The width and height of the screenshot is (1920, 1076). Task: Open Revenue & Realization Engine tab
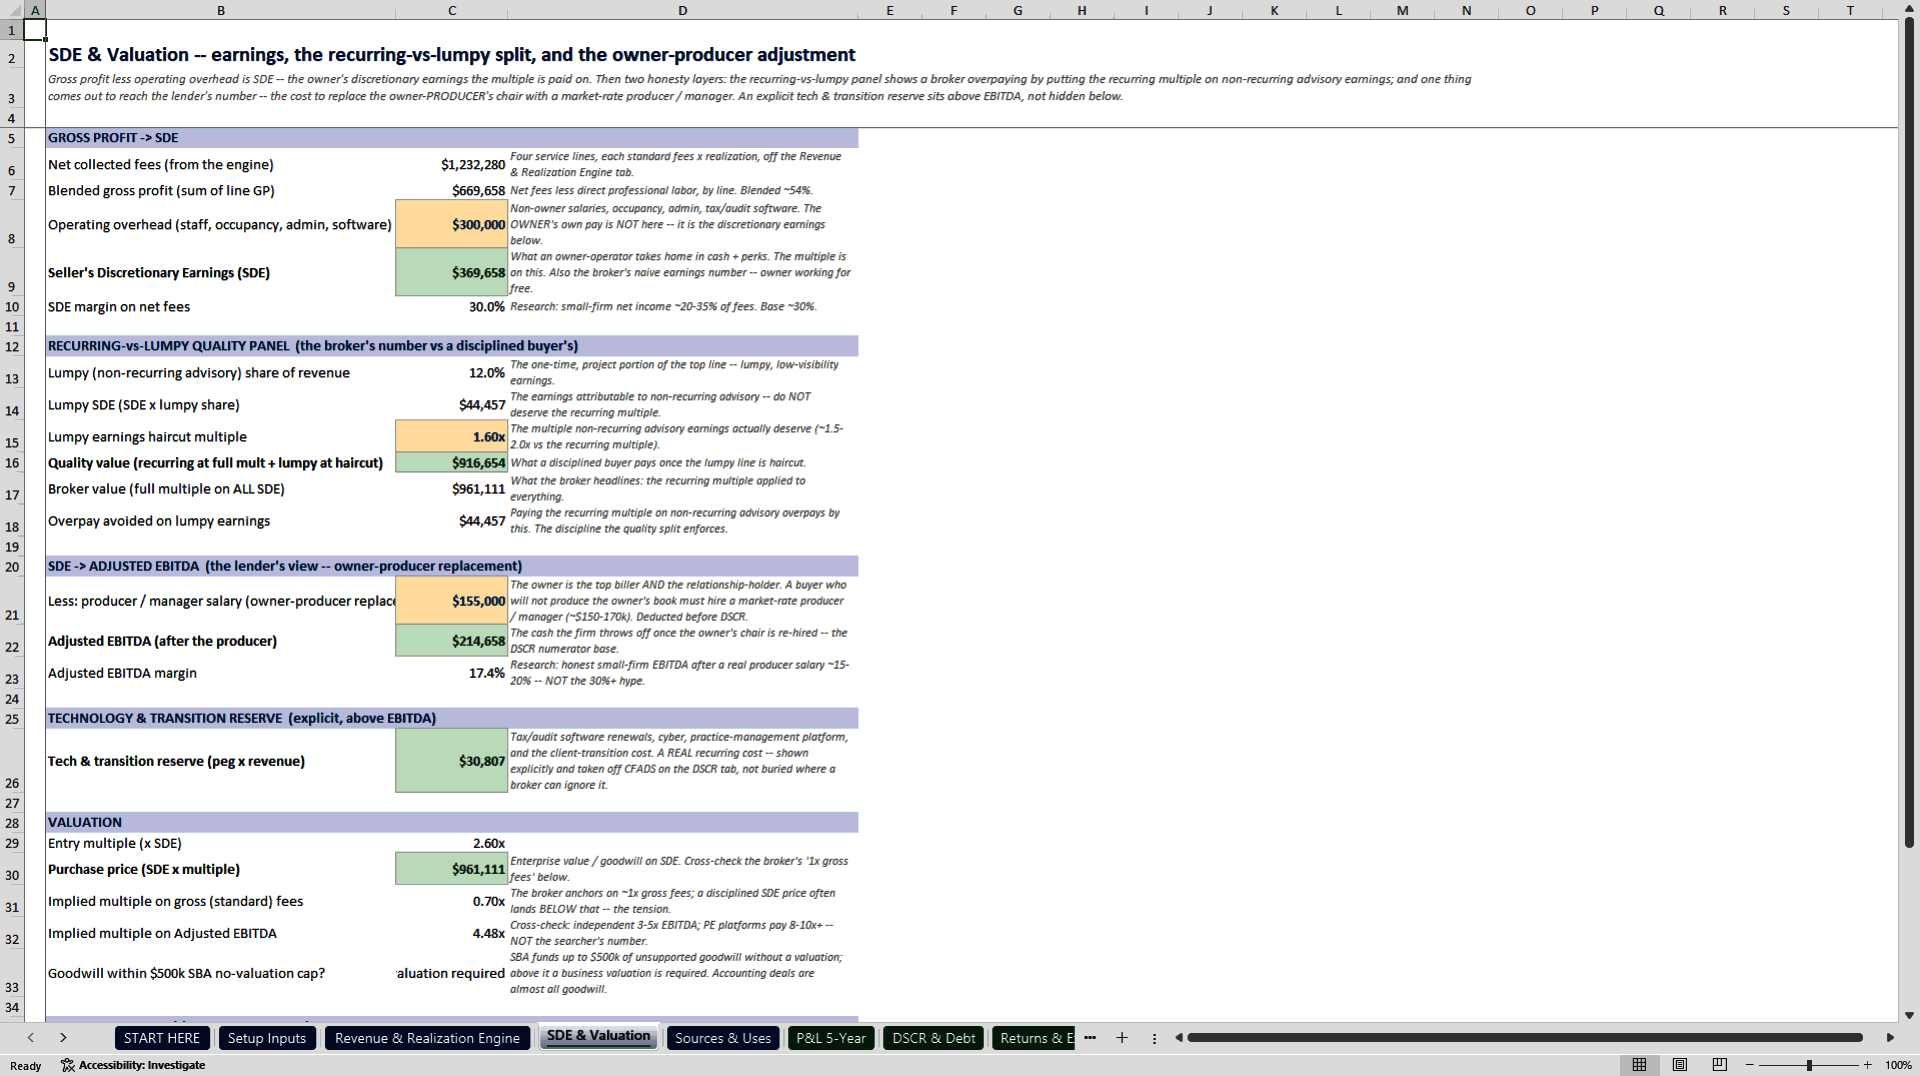pyautogui.click(x=427, y=1038)
